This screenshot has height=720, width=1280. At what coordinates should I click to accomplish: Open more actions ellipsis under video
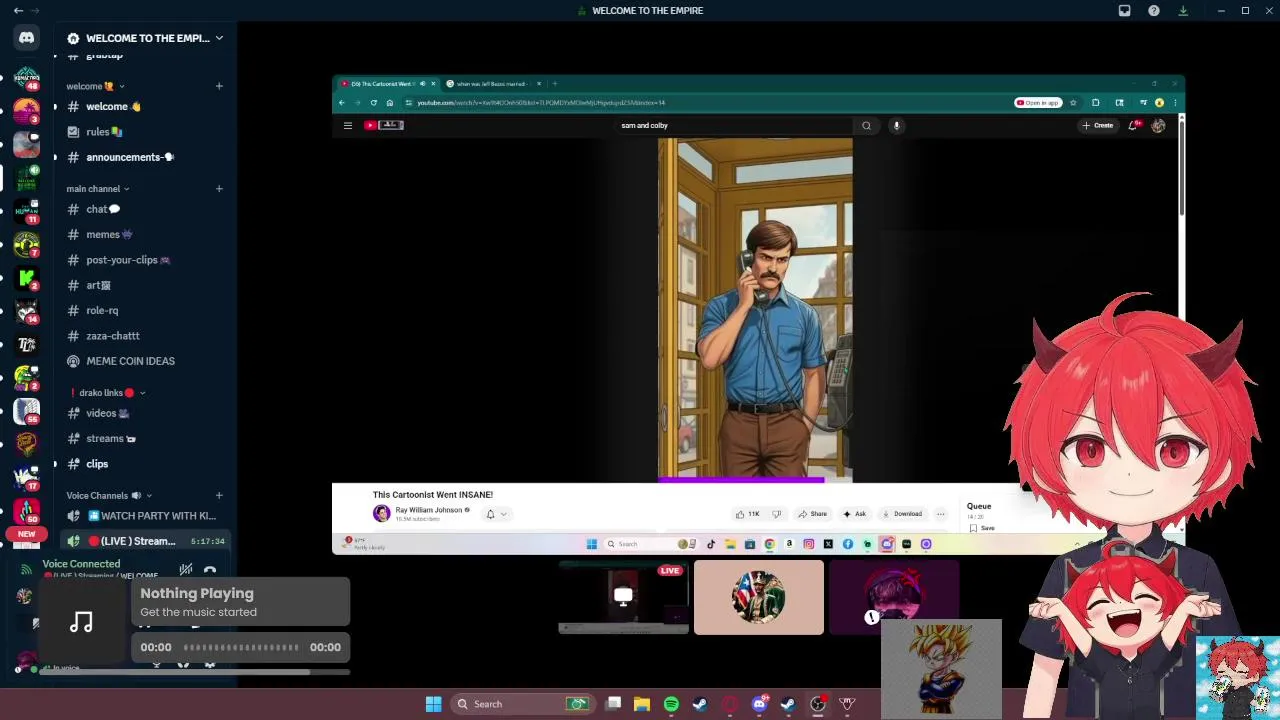tap(940, 514)
